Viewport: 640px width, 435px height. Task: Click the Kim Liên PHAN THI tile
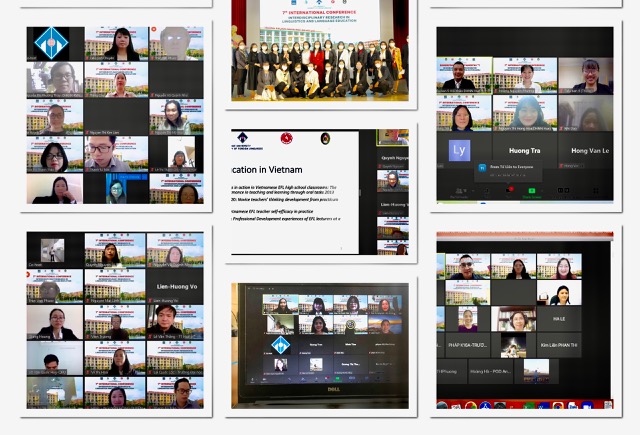point(560,344)
